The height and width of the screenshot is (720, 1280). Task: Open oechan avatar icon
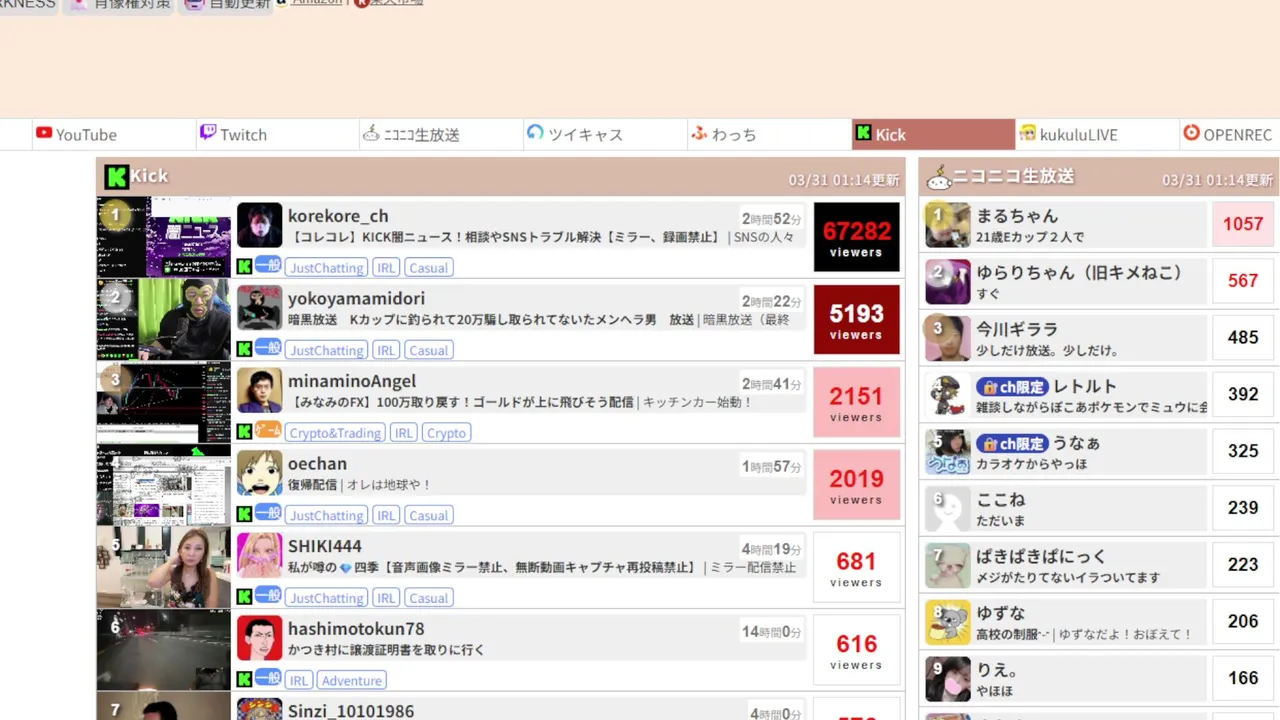click(x=259, y=472)
